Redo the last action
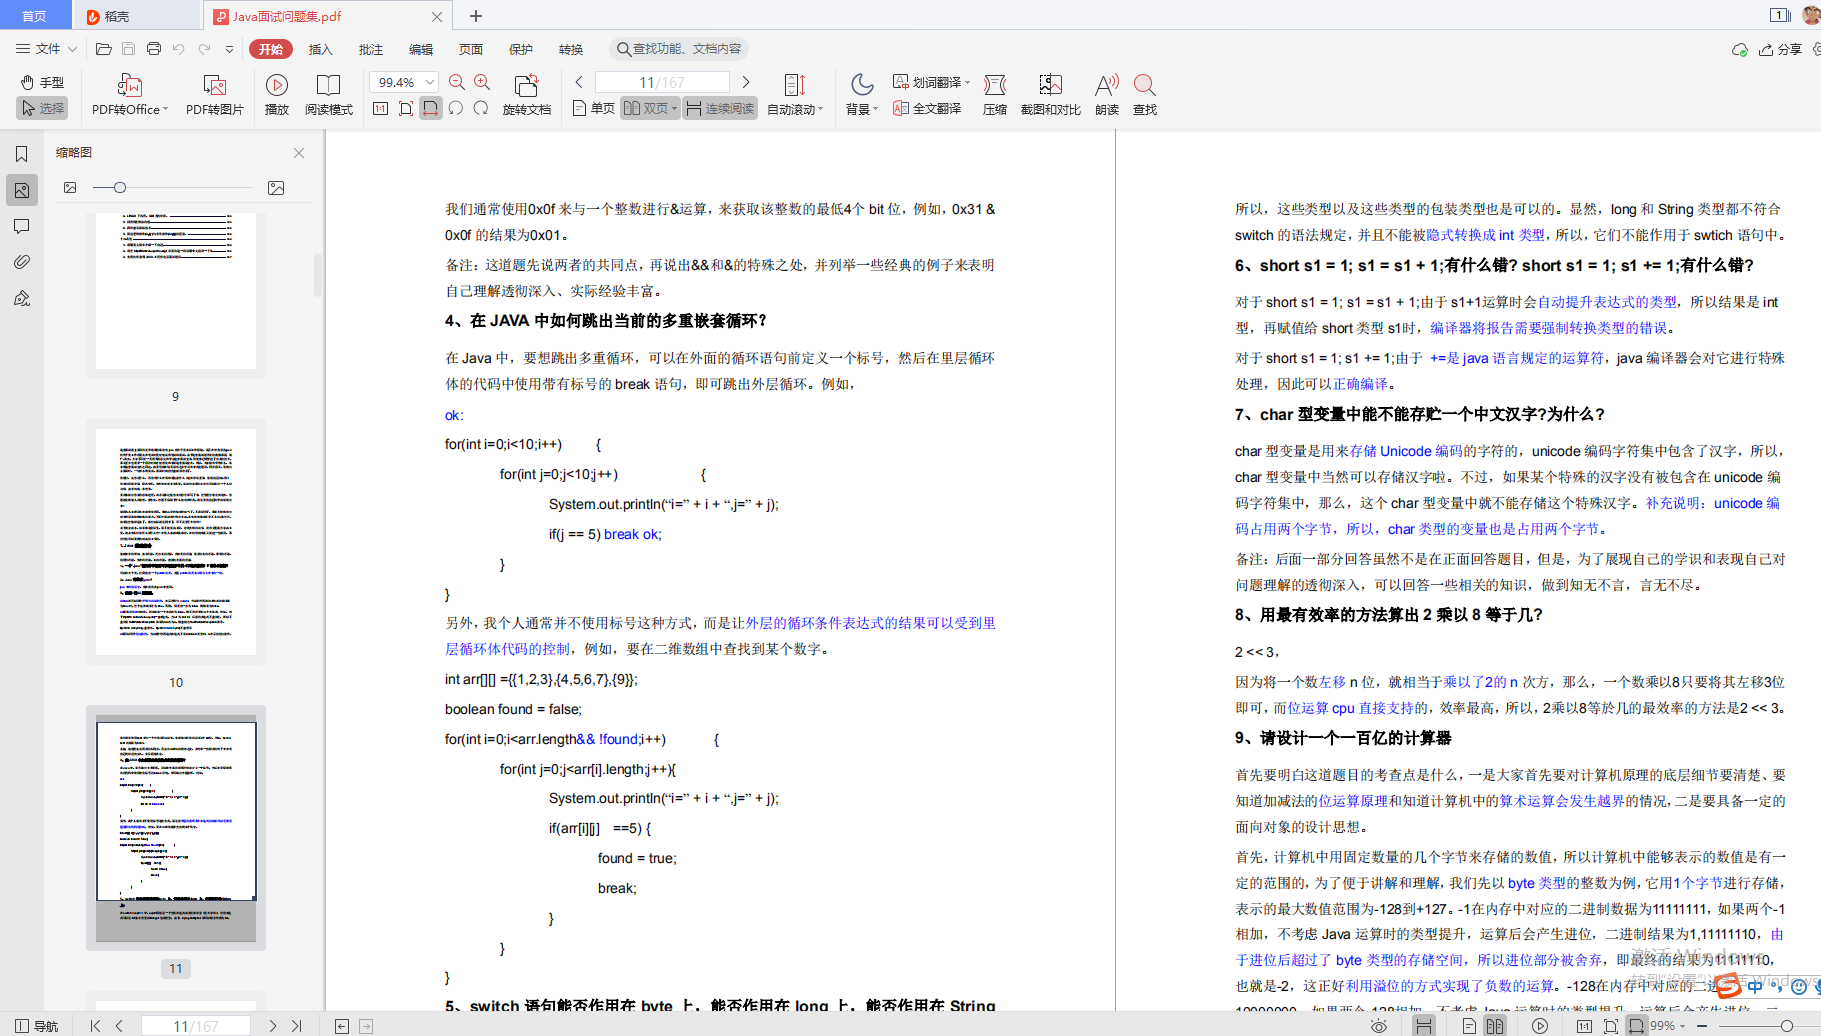Screen dimensions: 1821x1036 coord(204,49)
